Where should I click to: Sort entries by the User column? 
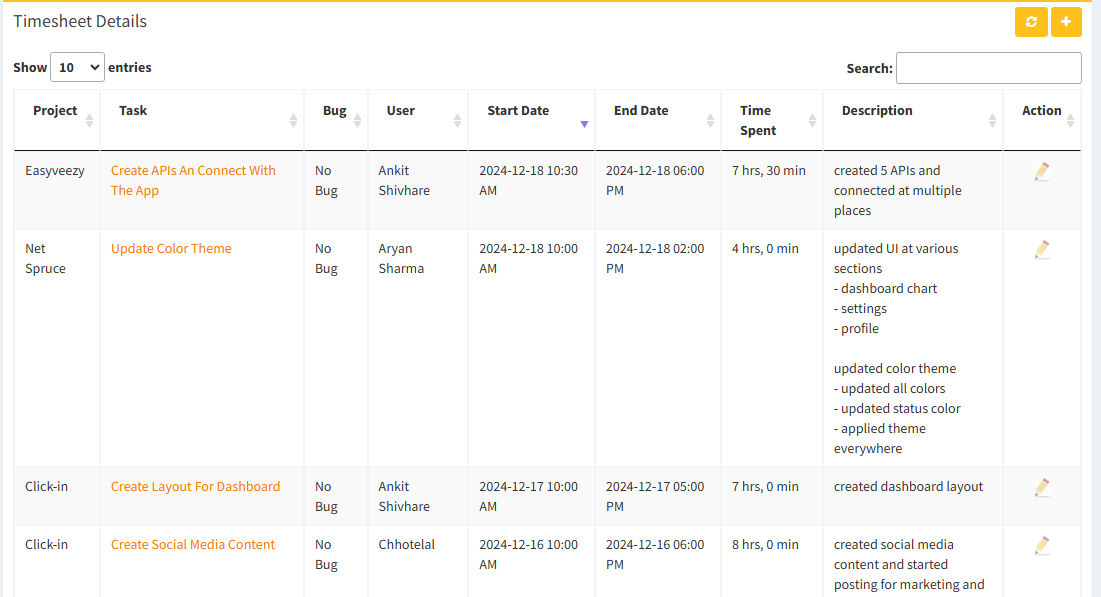click(401, 111)
